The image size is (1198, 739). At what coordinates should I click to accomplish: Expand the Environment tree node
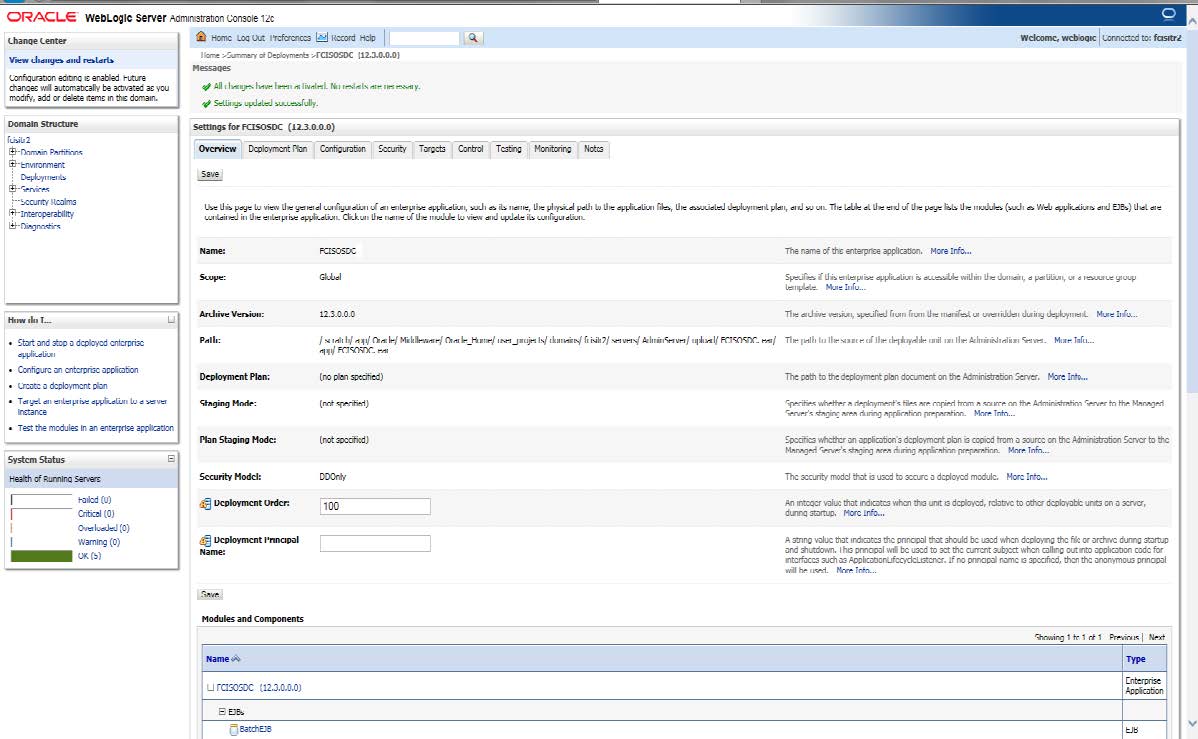pyautogui.click(x=12, y=164)
